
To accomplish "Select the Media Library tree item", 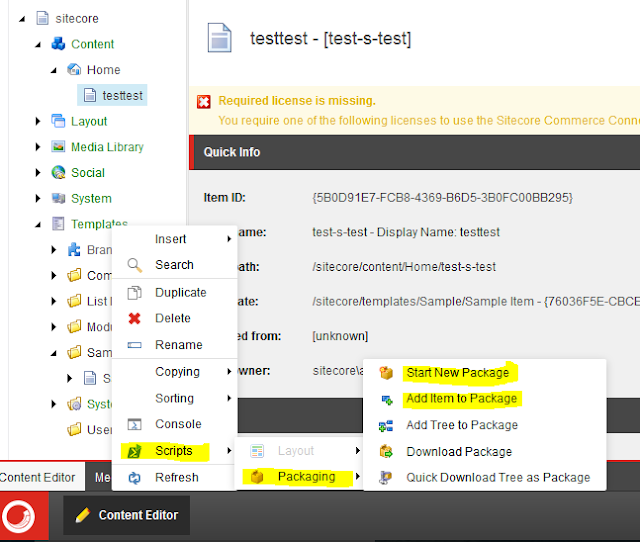I will 107,147.
